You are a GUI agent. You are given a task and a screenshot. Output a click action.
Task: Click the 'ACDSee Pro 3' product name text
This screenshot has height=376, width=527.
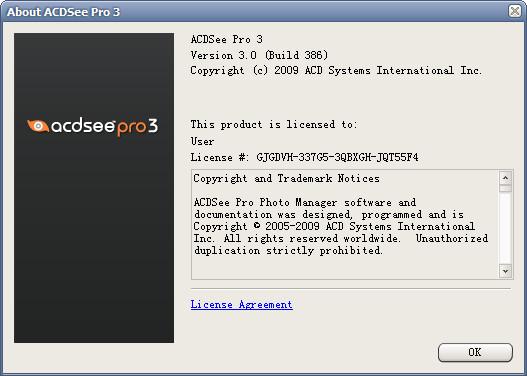tap(227, 39)
